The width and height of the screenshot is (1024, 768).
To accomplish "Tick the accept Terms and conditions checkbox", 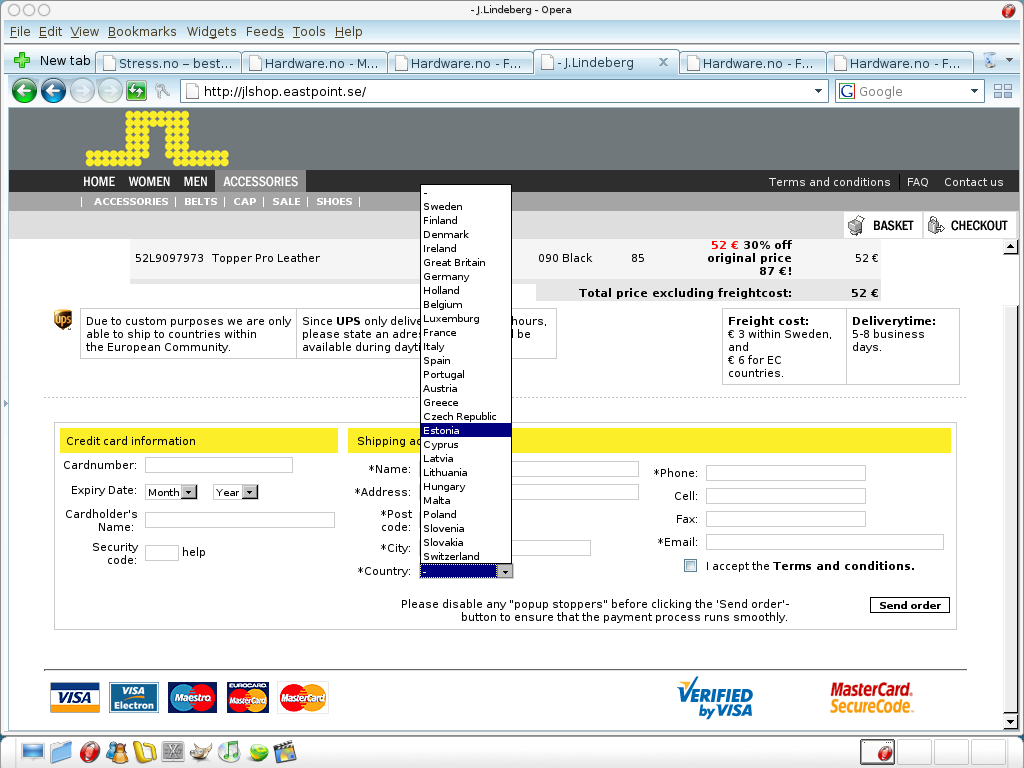I will coord(690,566).
